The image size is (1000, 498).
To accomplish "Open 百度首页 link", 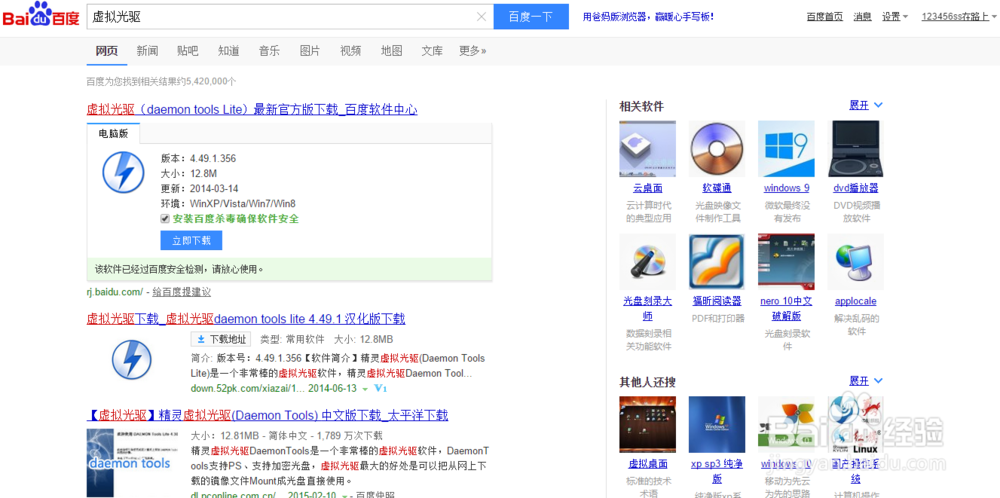I will pos(825,17).
